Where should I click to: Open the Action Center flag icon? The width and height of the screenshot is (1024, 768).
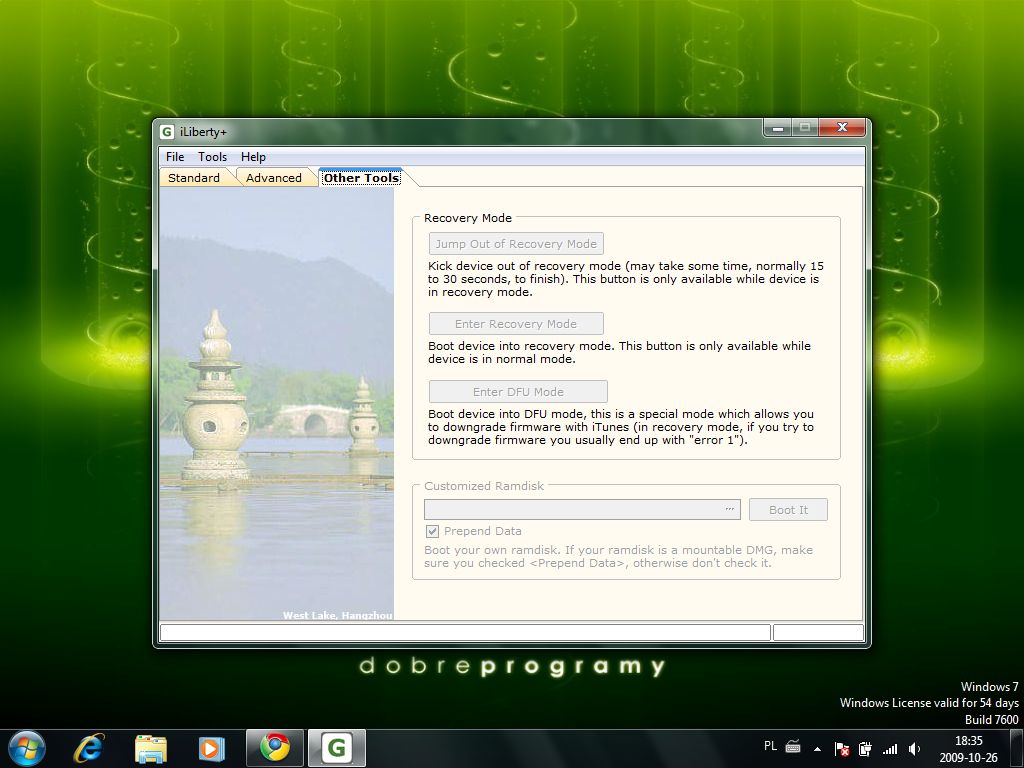[x=842, y=748]
